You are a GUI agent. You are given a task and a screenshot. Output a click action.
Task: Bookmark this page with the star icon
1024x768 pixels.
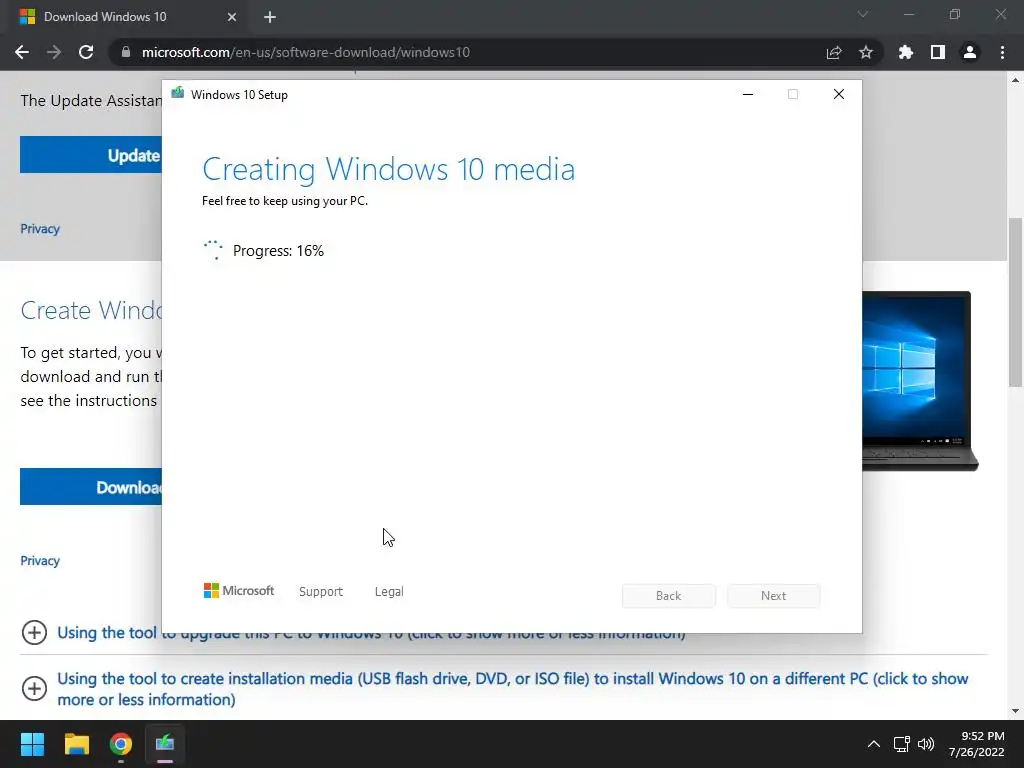pyautogui.click(x=865, y=52)
